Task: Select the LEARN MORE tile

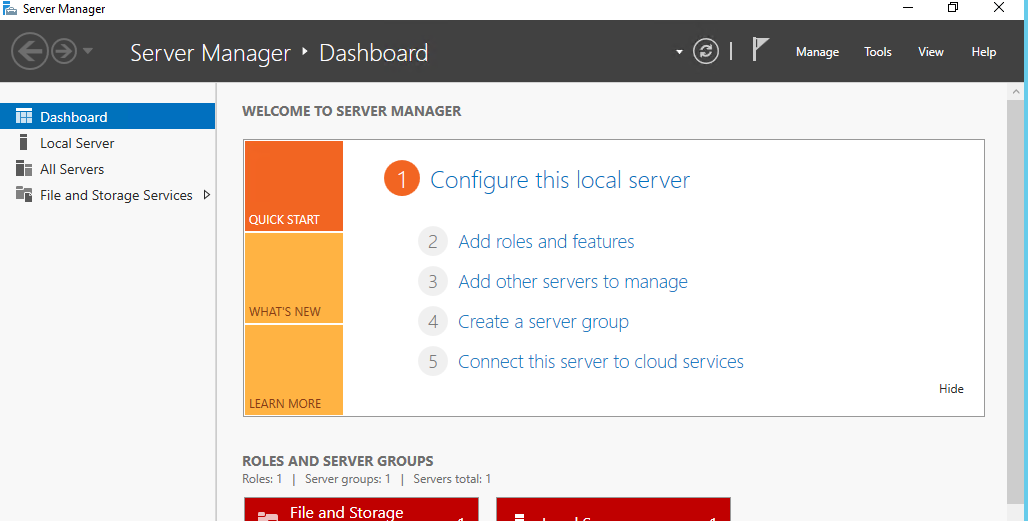Action: 294,370
